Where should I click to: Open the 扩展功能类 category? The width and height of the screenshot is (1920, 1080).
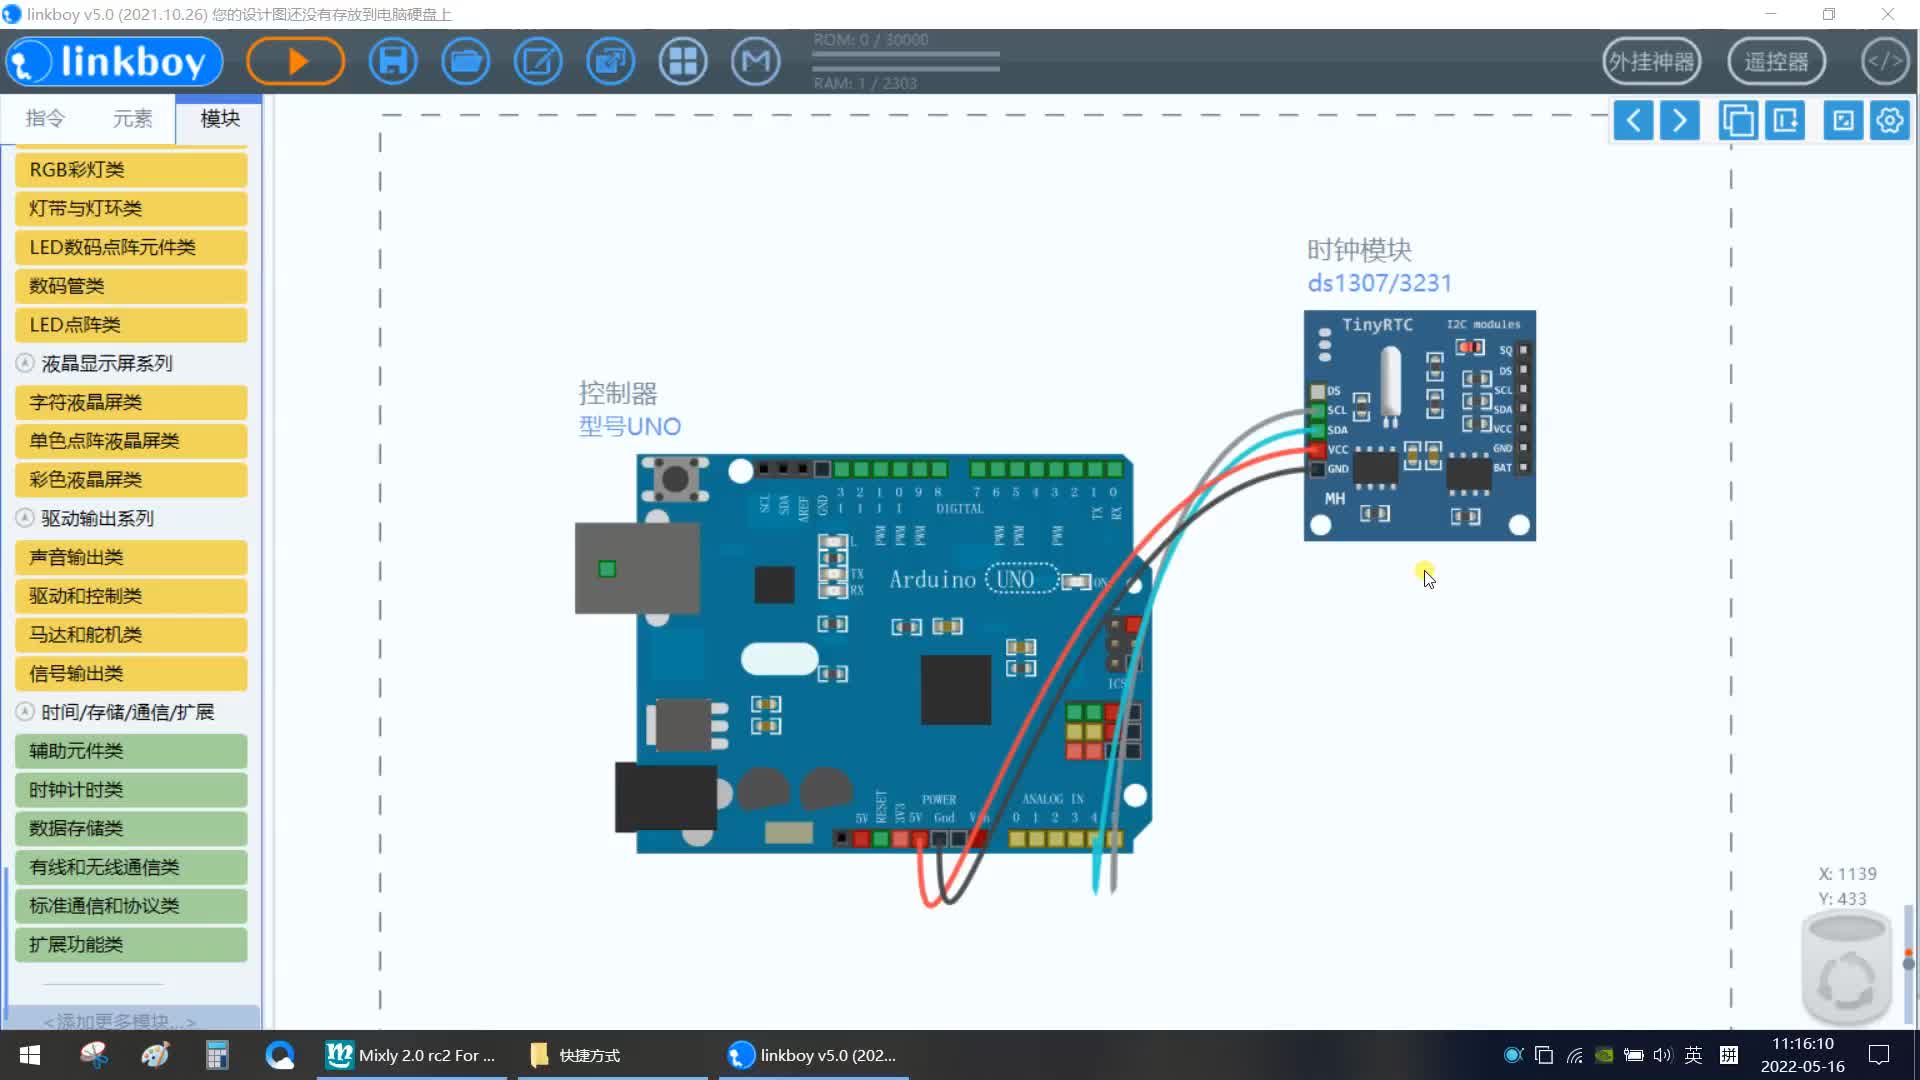point(131,945)
